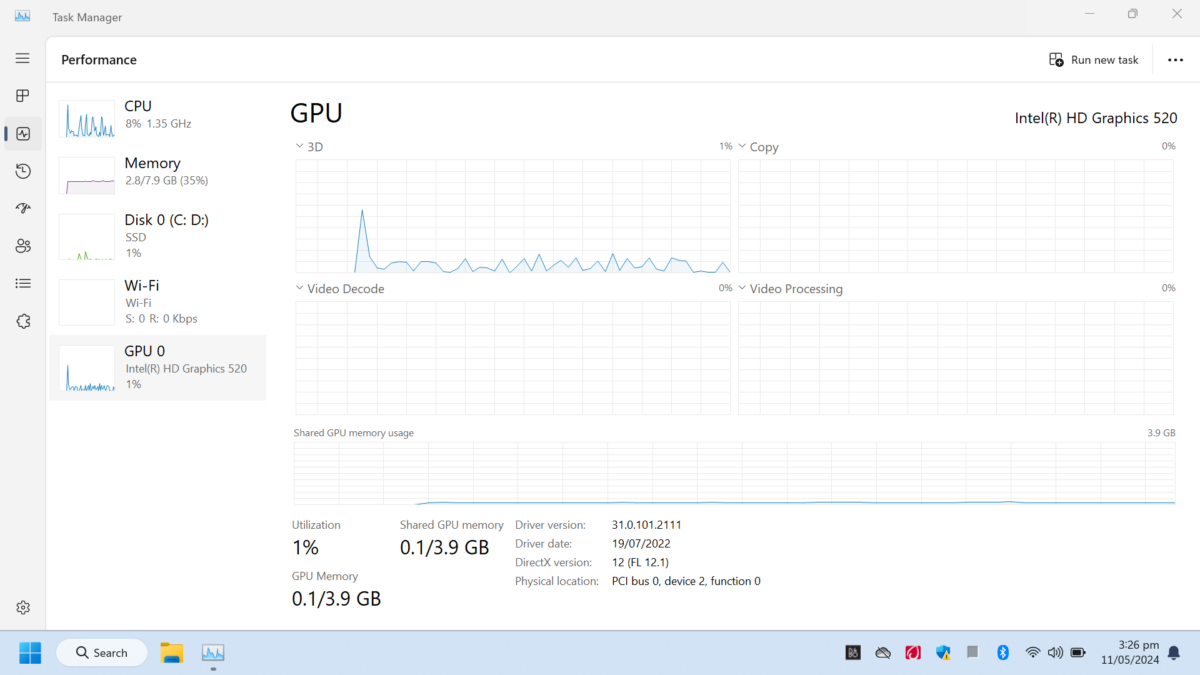The image size is (1200, 675).
Task: Open the App history page icon
Action: coord(23,171)
